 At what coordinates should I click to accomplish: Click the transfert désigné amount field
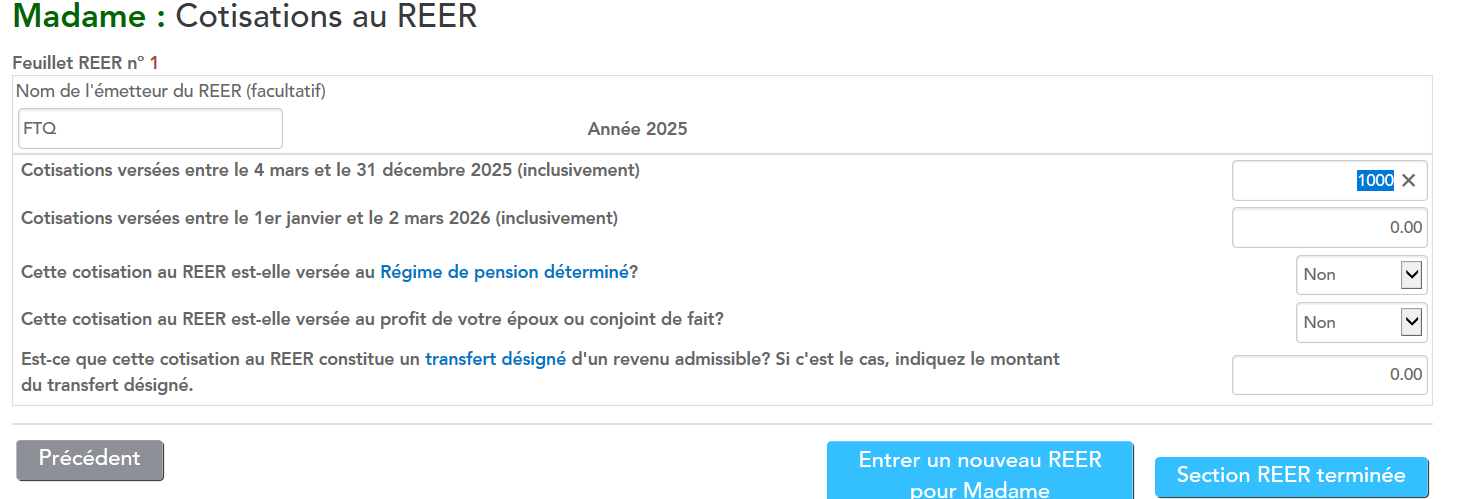(1329, 375)
